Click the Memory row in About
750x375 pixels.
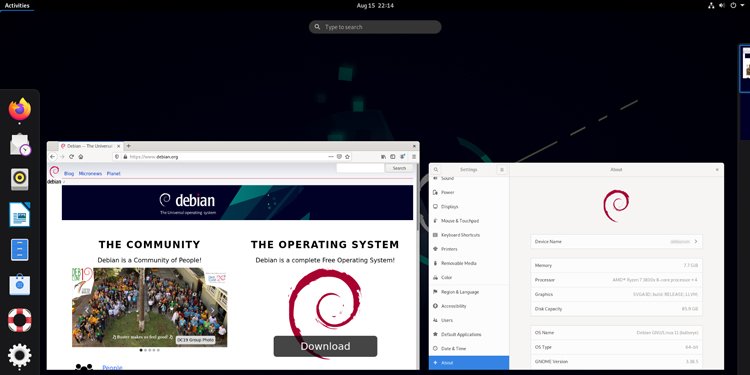(617, 265)
